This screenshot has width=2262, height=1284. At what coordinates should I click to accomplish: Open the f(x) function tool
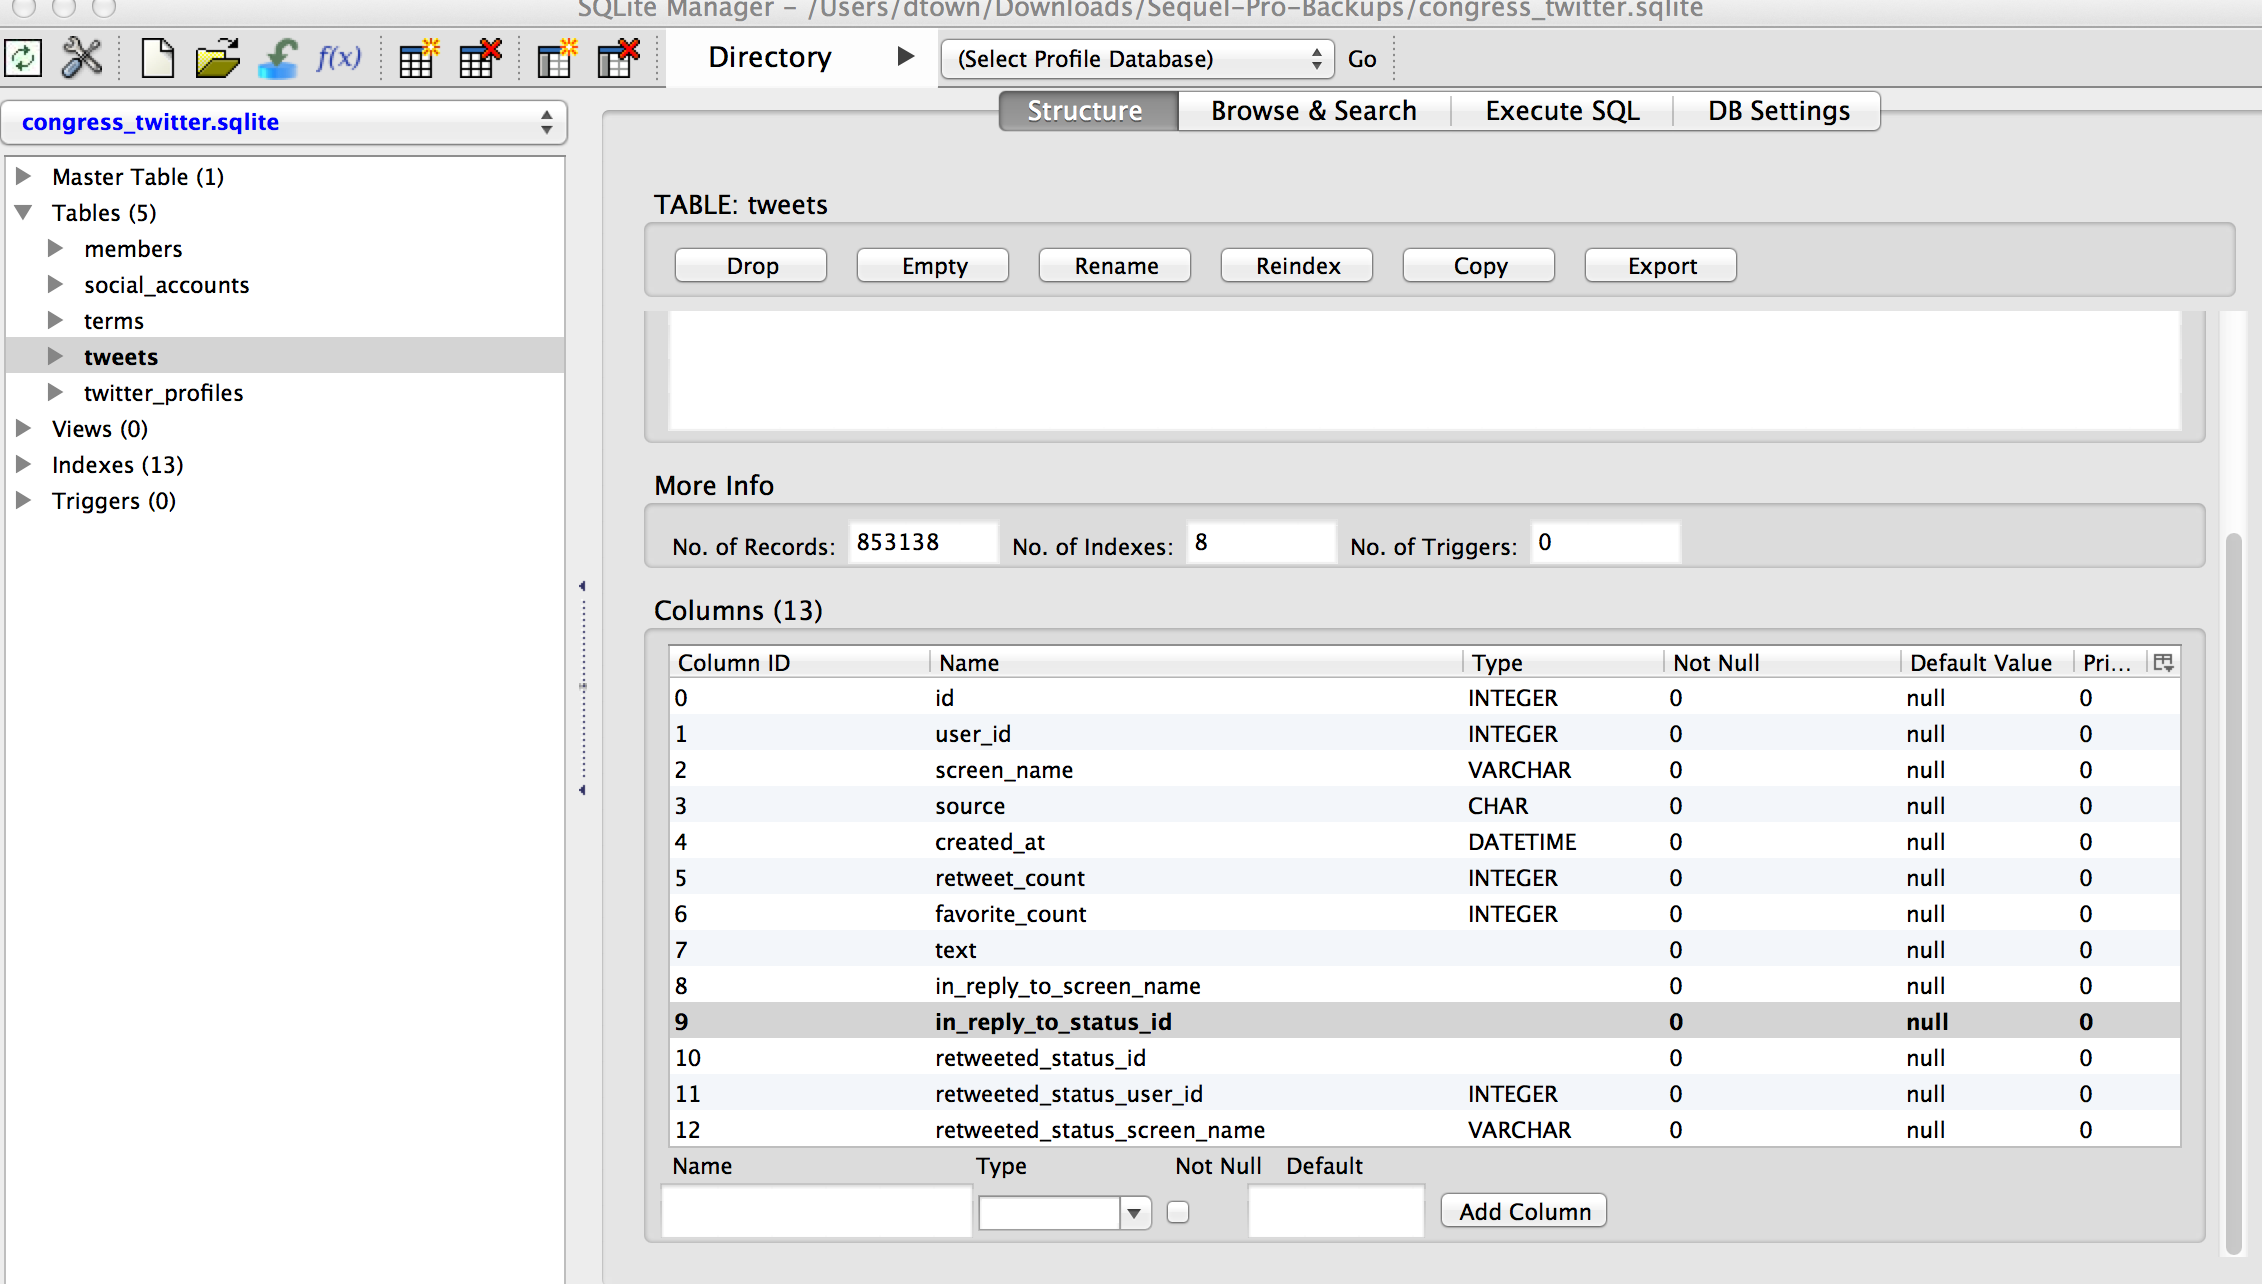click(x=339, y=58)
